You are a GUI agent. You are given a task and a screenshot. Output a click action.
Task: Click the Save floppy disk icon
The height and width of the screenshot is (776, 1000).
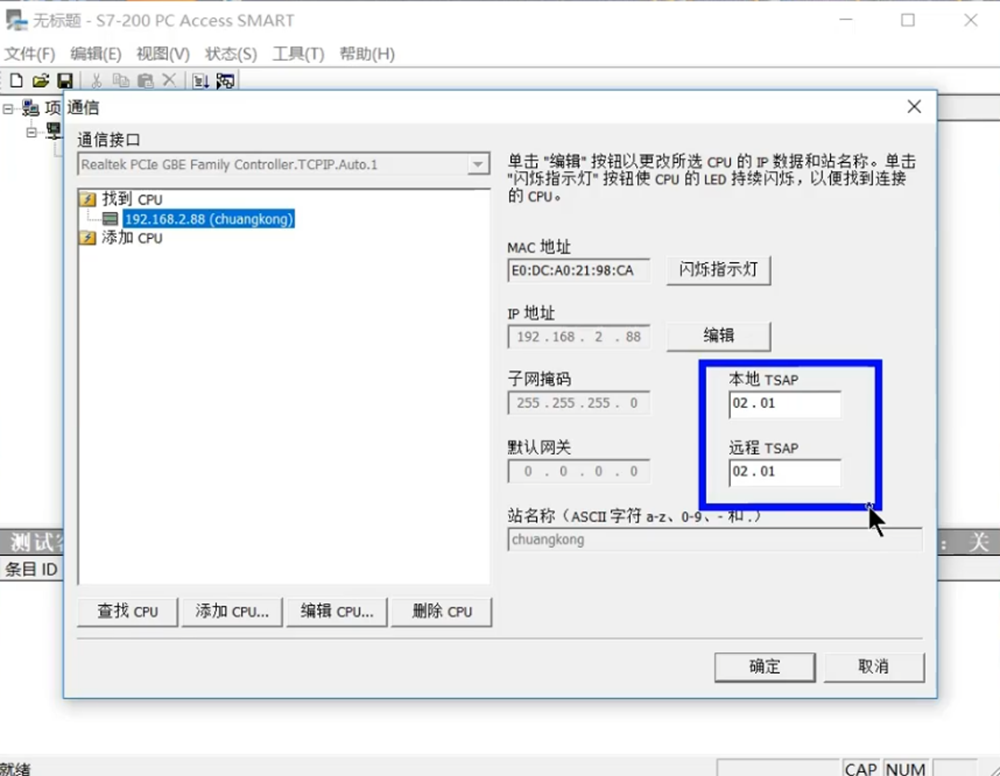click(64, 81)
